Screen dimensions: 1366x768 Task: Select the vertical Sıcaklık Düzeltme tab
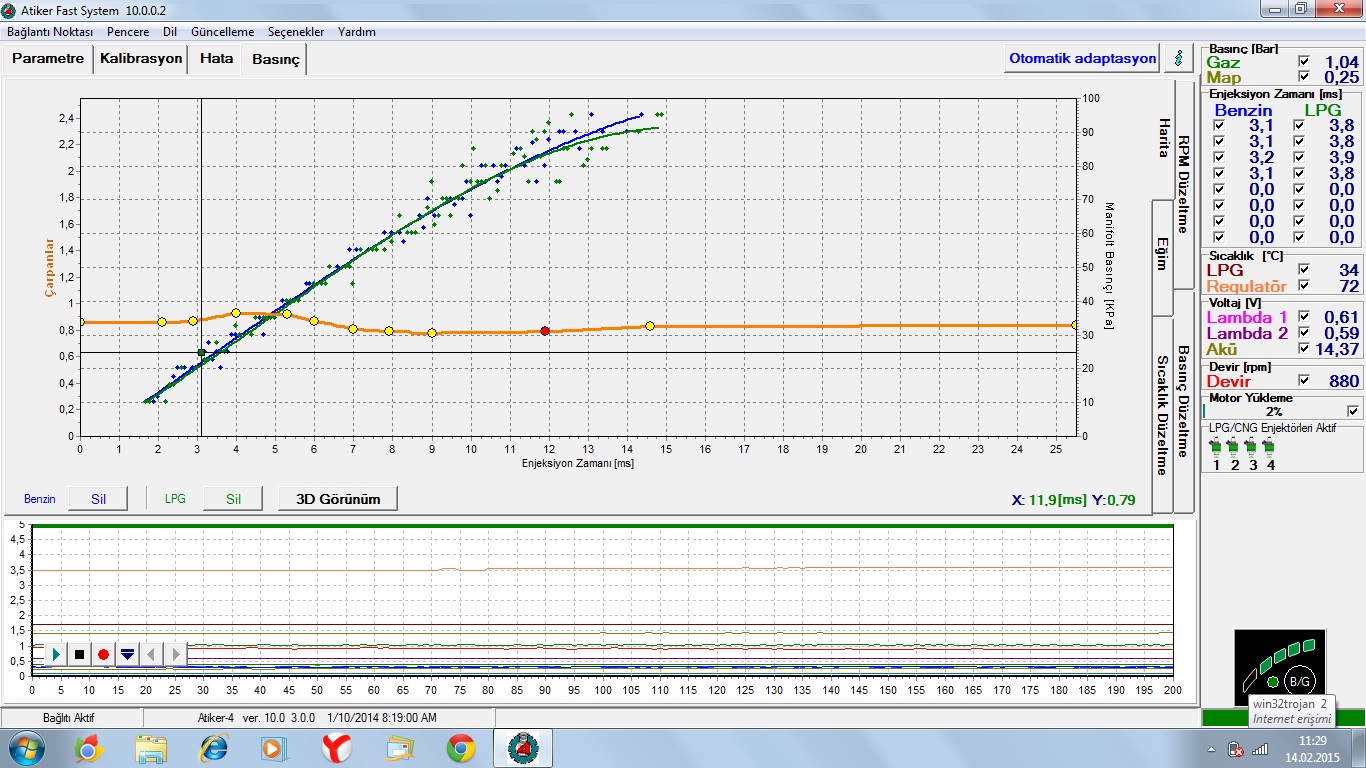click(1163, 415)
